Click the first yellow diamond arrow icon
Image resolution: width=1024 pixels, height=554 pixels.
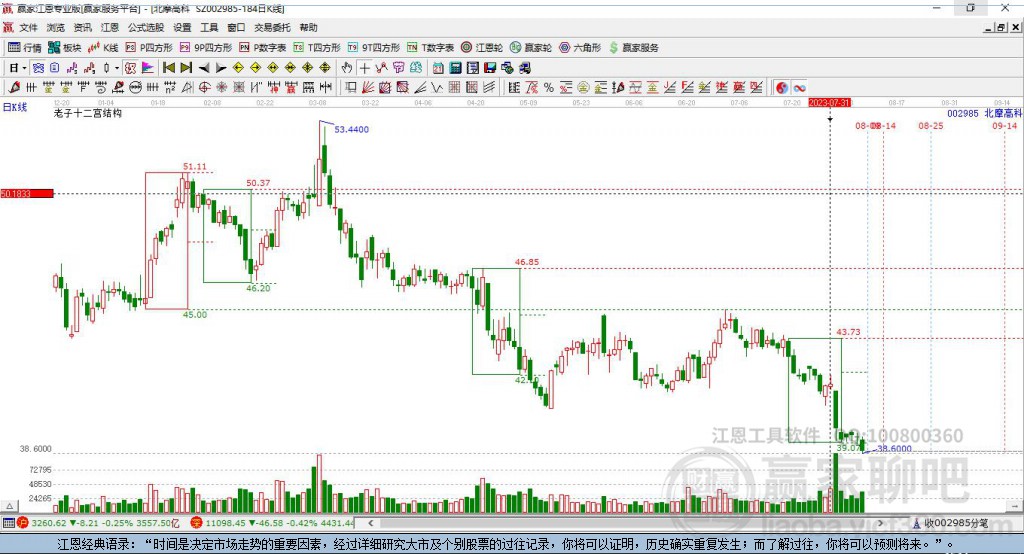pyautogui.click(x=238, y=68)
